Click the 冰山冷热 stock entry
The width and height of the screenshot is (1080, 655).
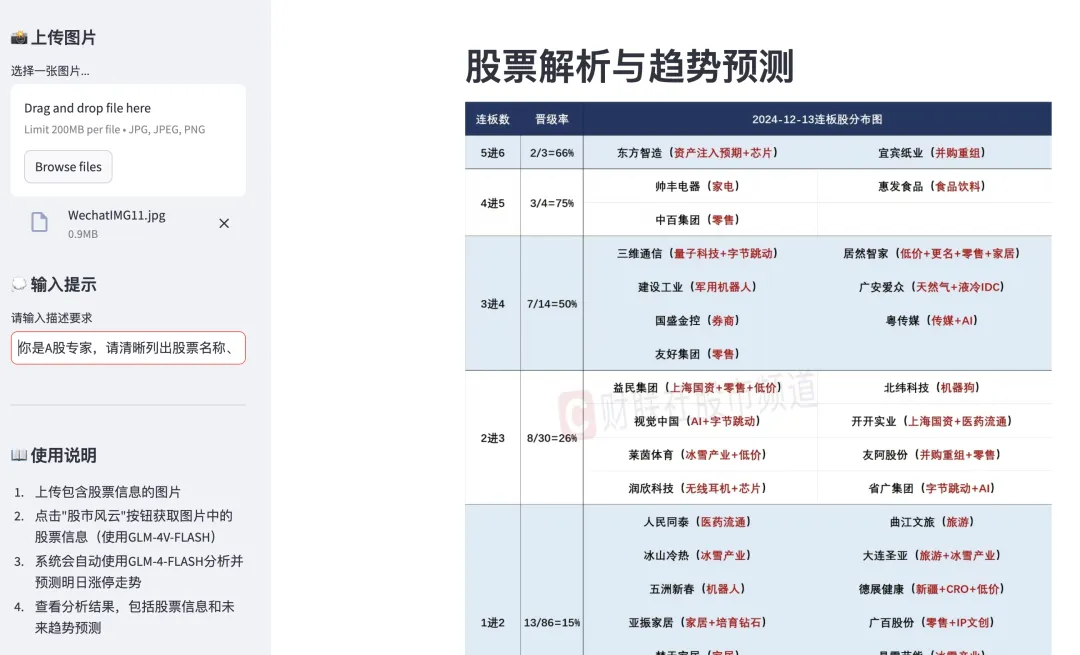698,555
